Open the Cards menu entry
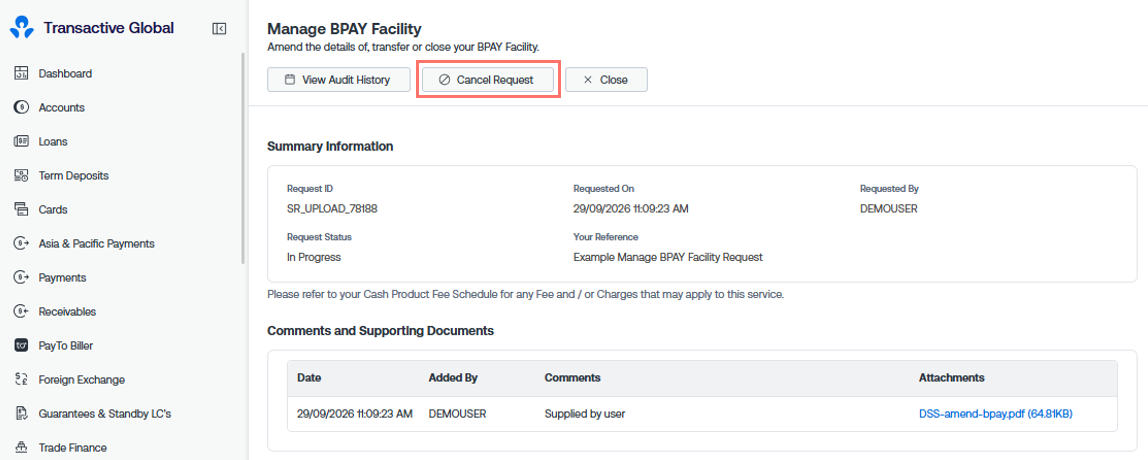The width and height of the screenshot is (1148, 460). 53,209
